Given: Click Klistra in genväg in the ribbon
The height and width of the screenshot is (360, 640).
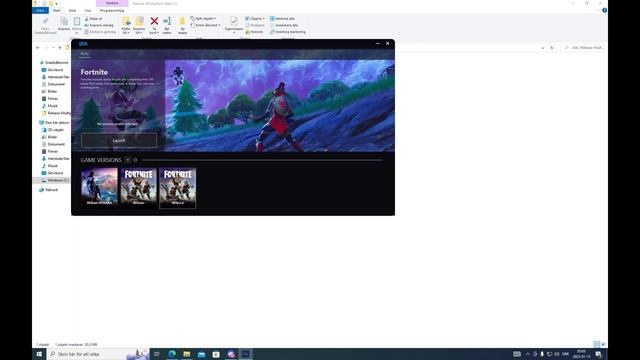Looking at the screenshot, I should tap(100, 32).
